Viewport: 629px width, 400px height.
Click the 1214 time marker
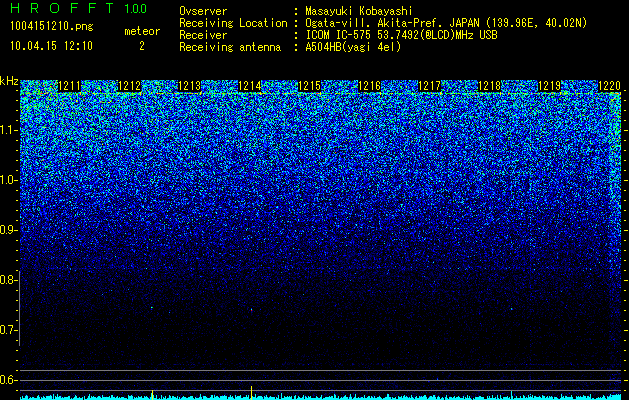[x=250, y=85]
